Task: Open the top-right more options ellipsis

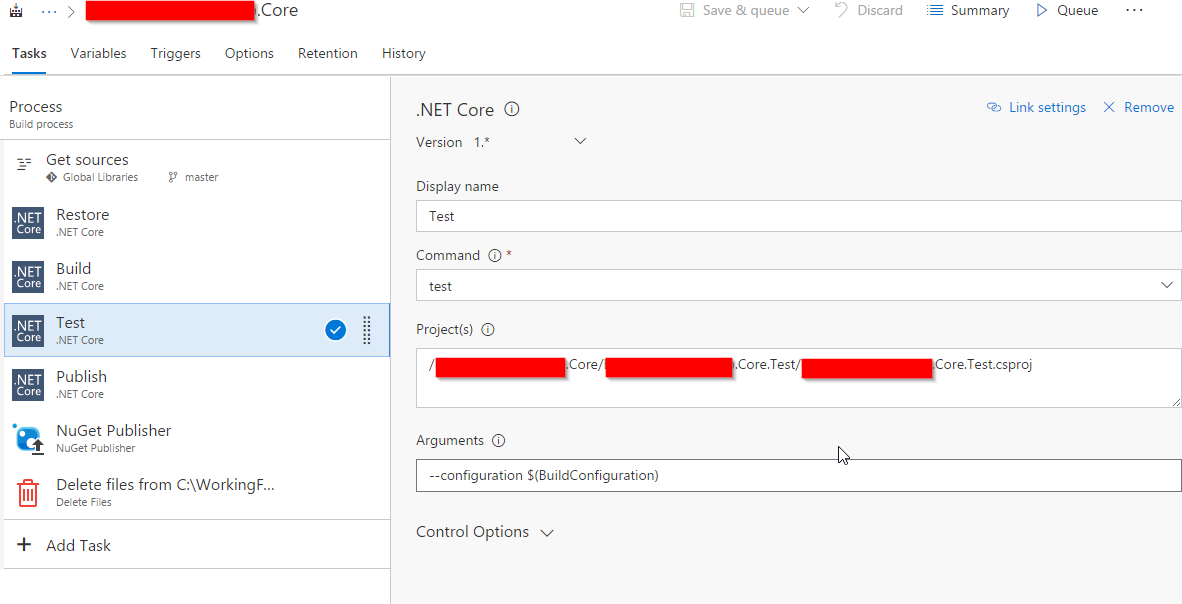Action: pos(1133,11)
